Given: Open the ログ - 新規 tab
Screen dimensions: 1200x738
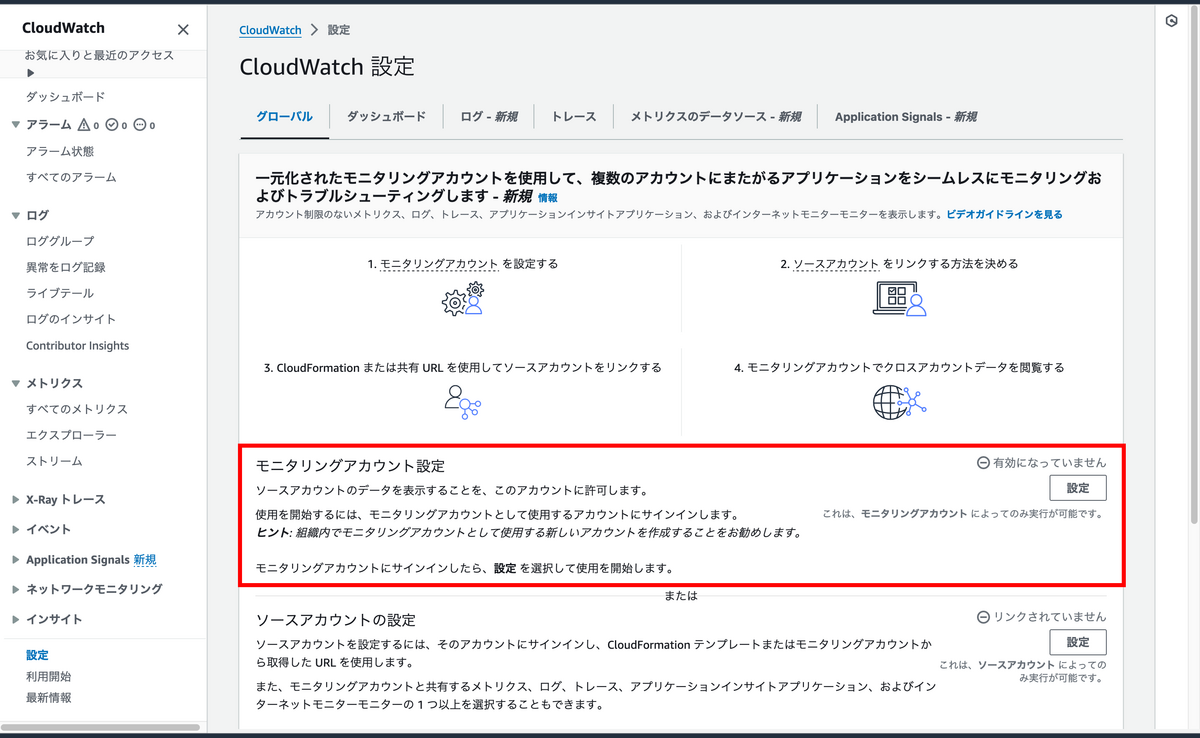Looking at the screenshot, I should point(489,117).
